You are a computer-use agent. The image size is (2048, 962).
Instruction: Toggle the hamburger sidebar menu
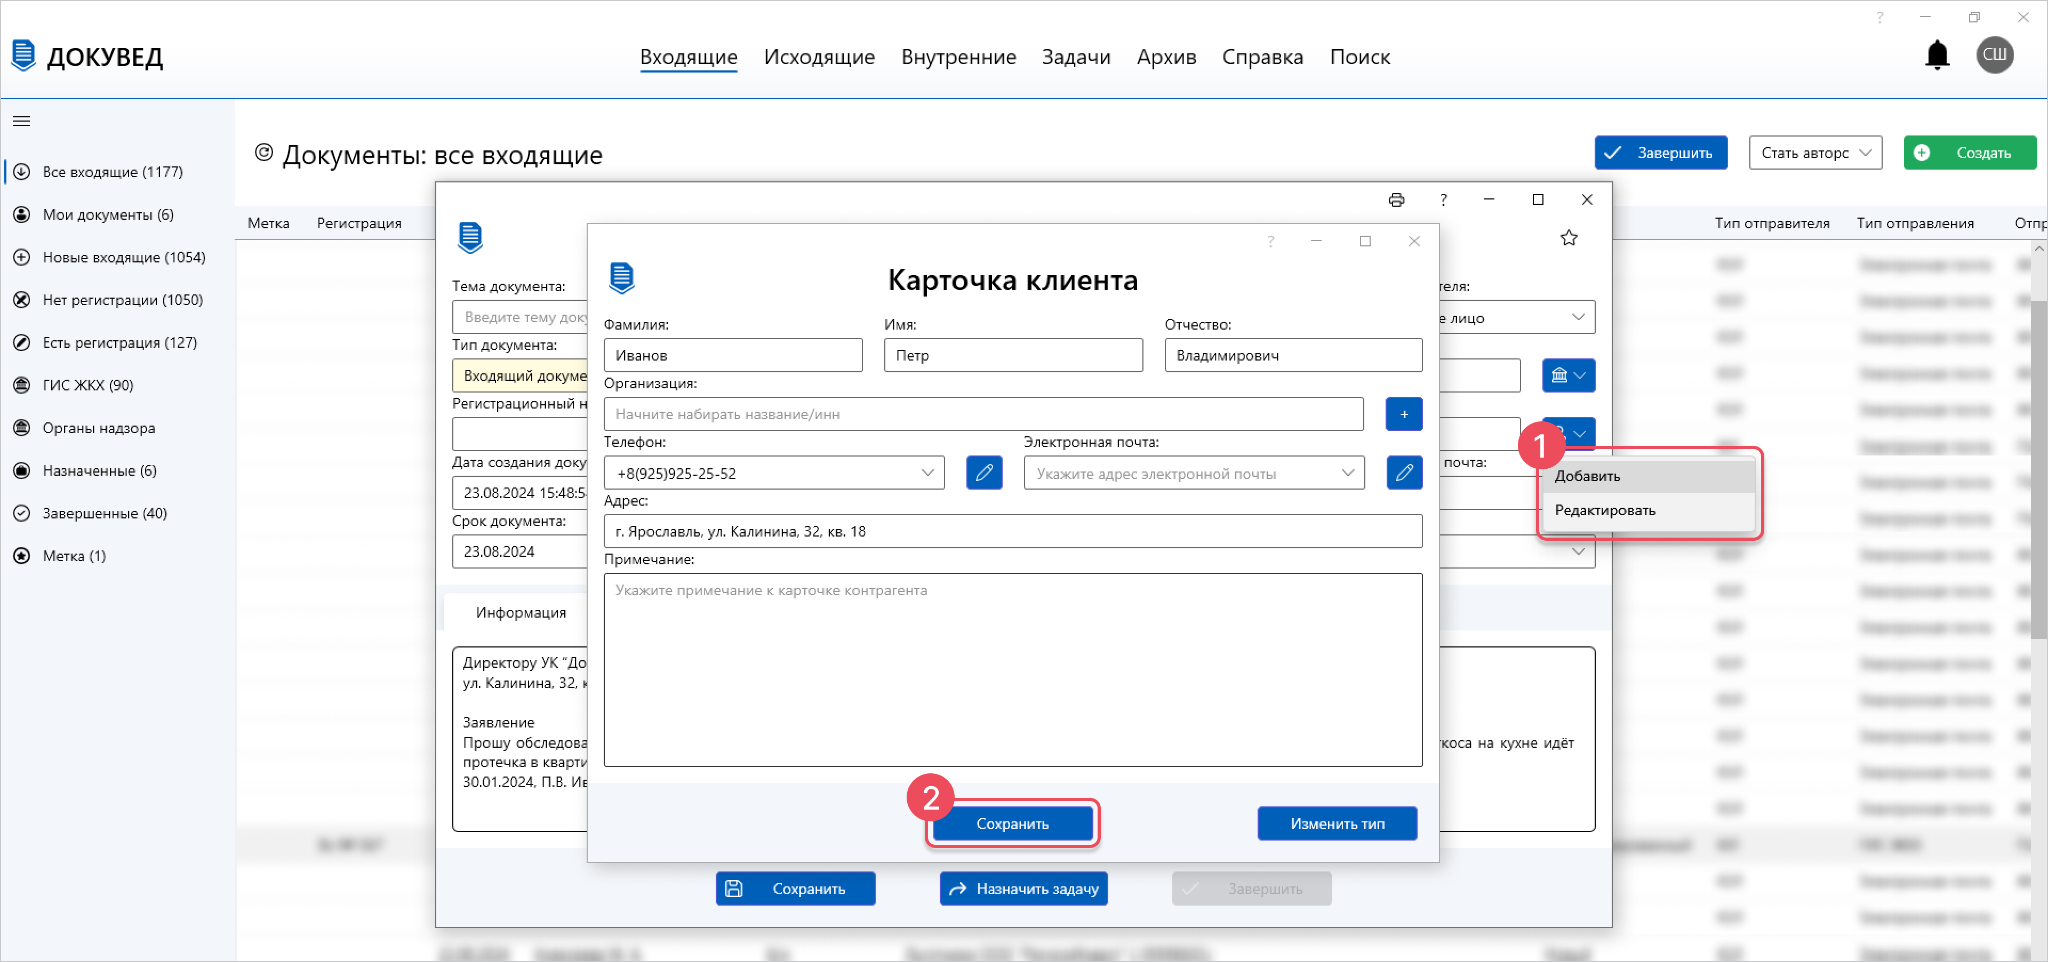pyautogui.click(x=21, y=121)
